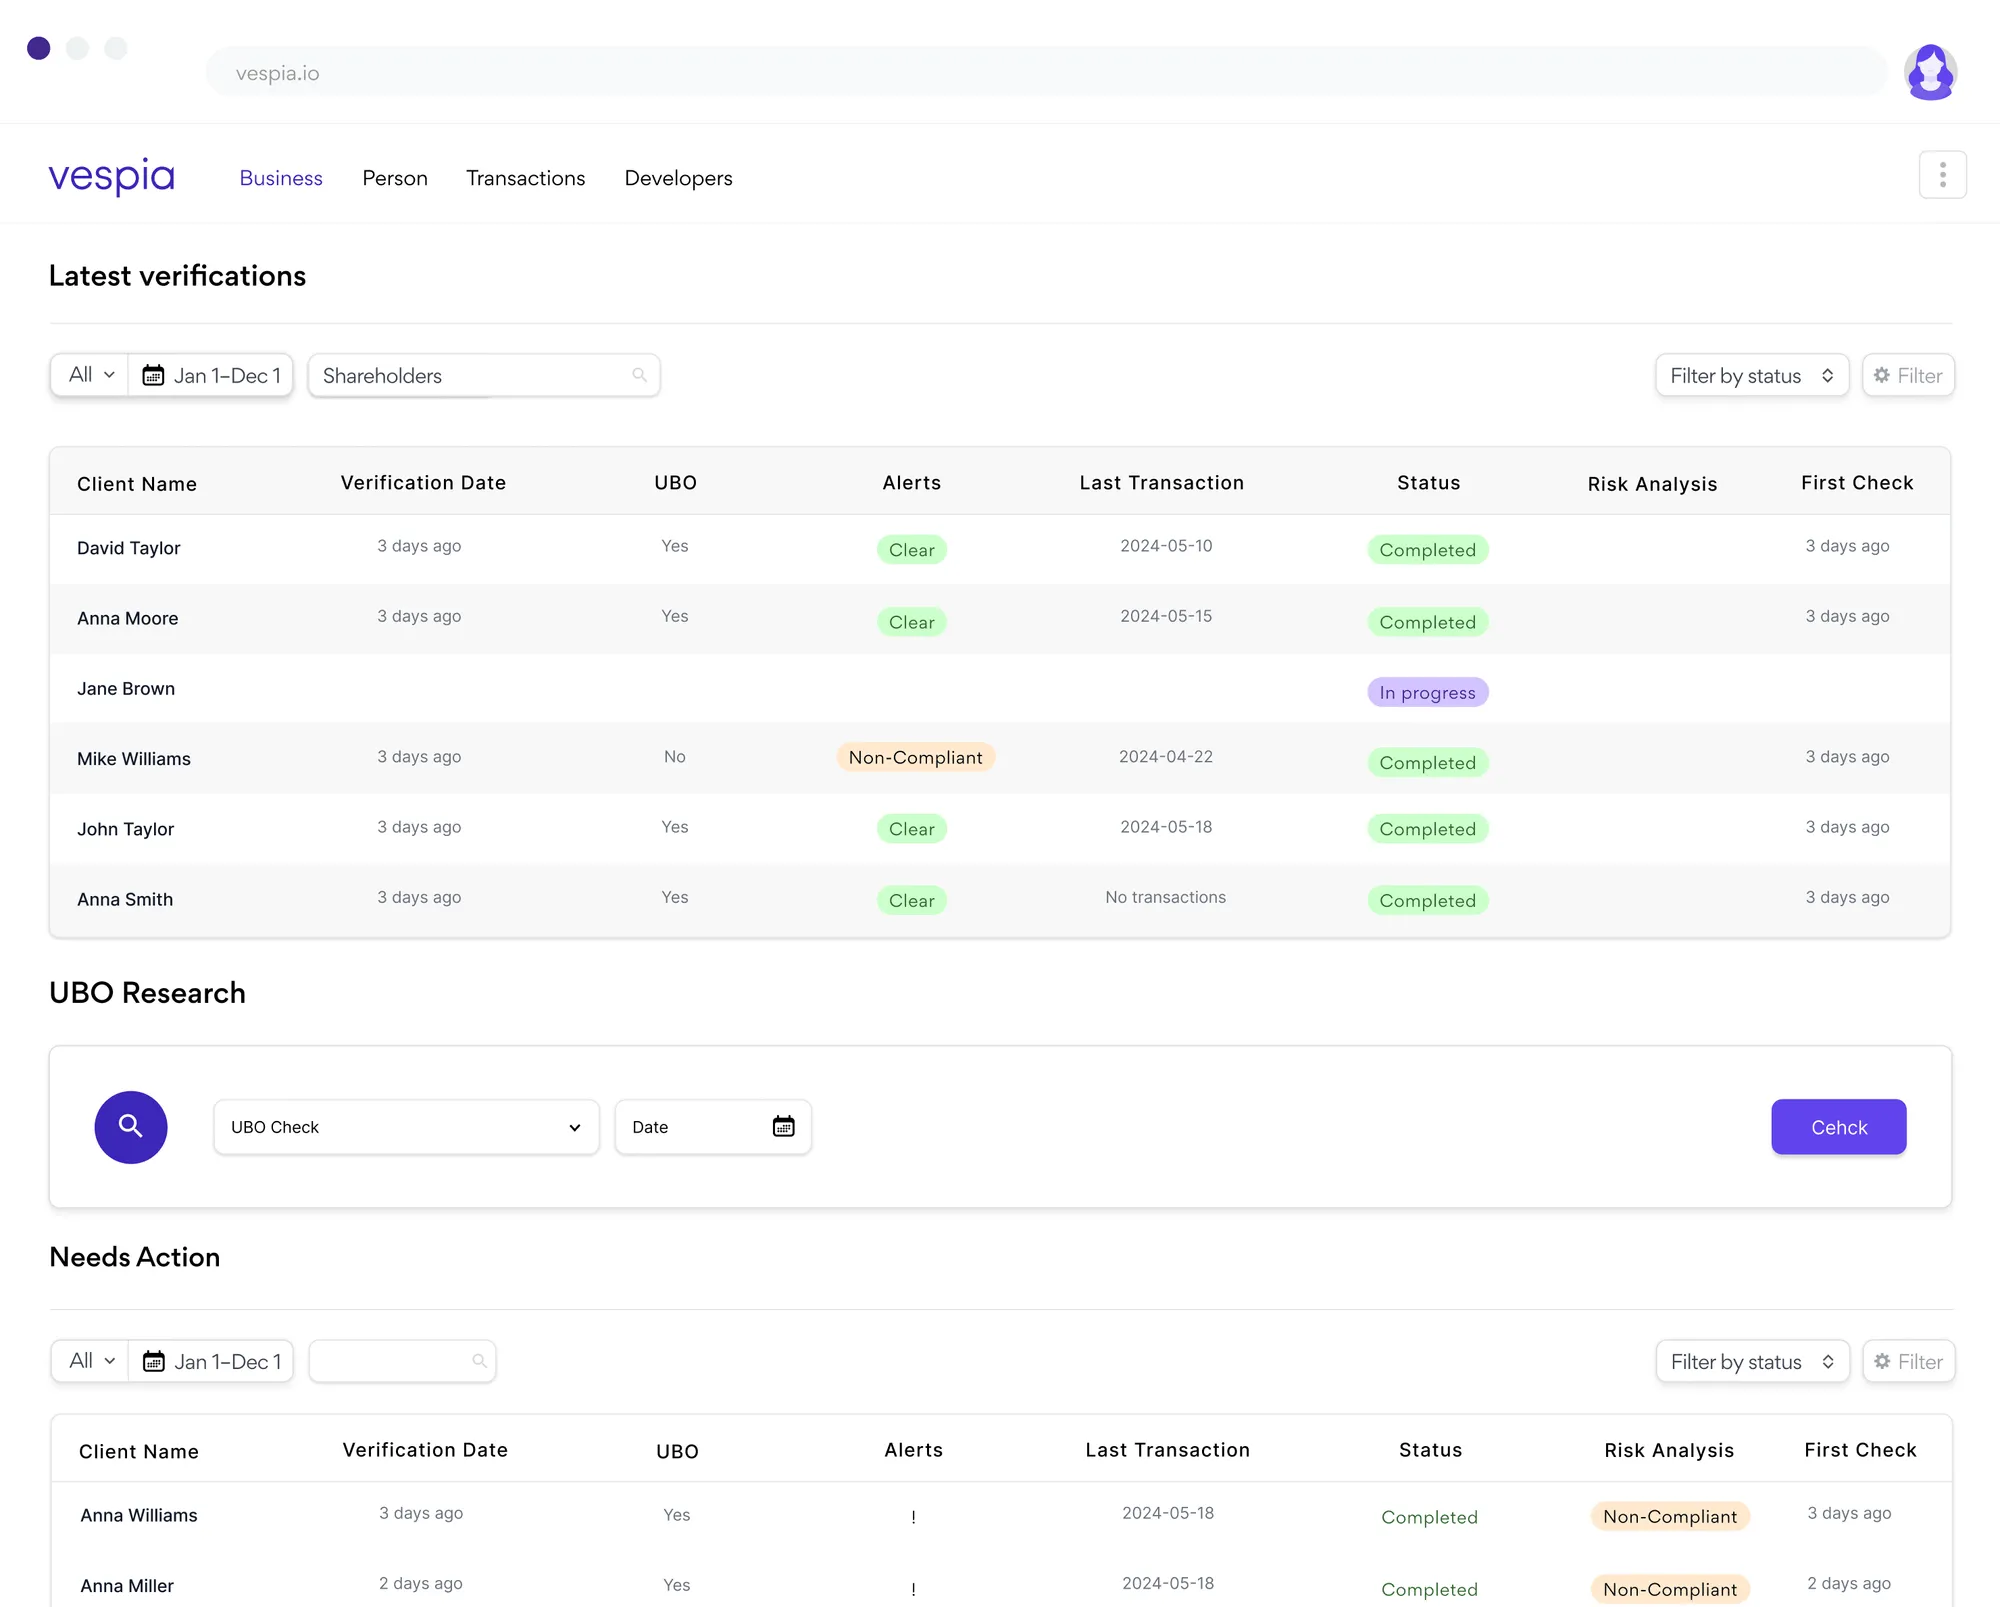The image size is (2000, 1607).
Task: Click John Taylor's 2024-05-18 transaction date
Action: click(x=1166, y=827)
